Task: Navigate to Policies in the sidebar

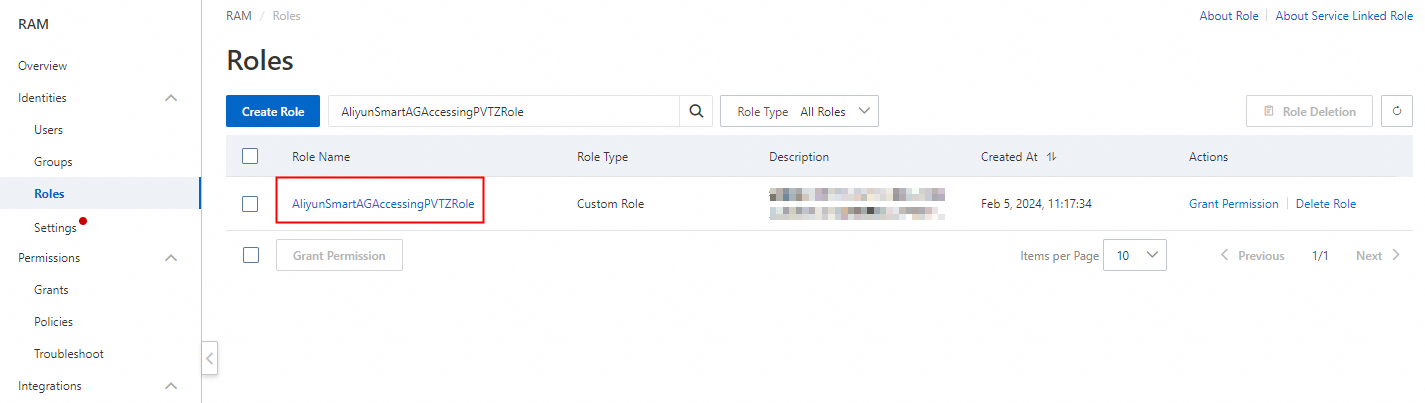Action: [x=53, y=322]
